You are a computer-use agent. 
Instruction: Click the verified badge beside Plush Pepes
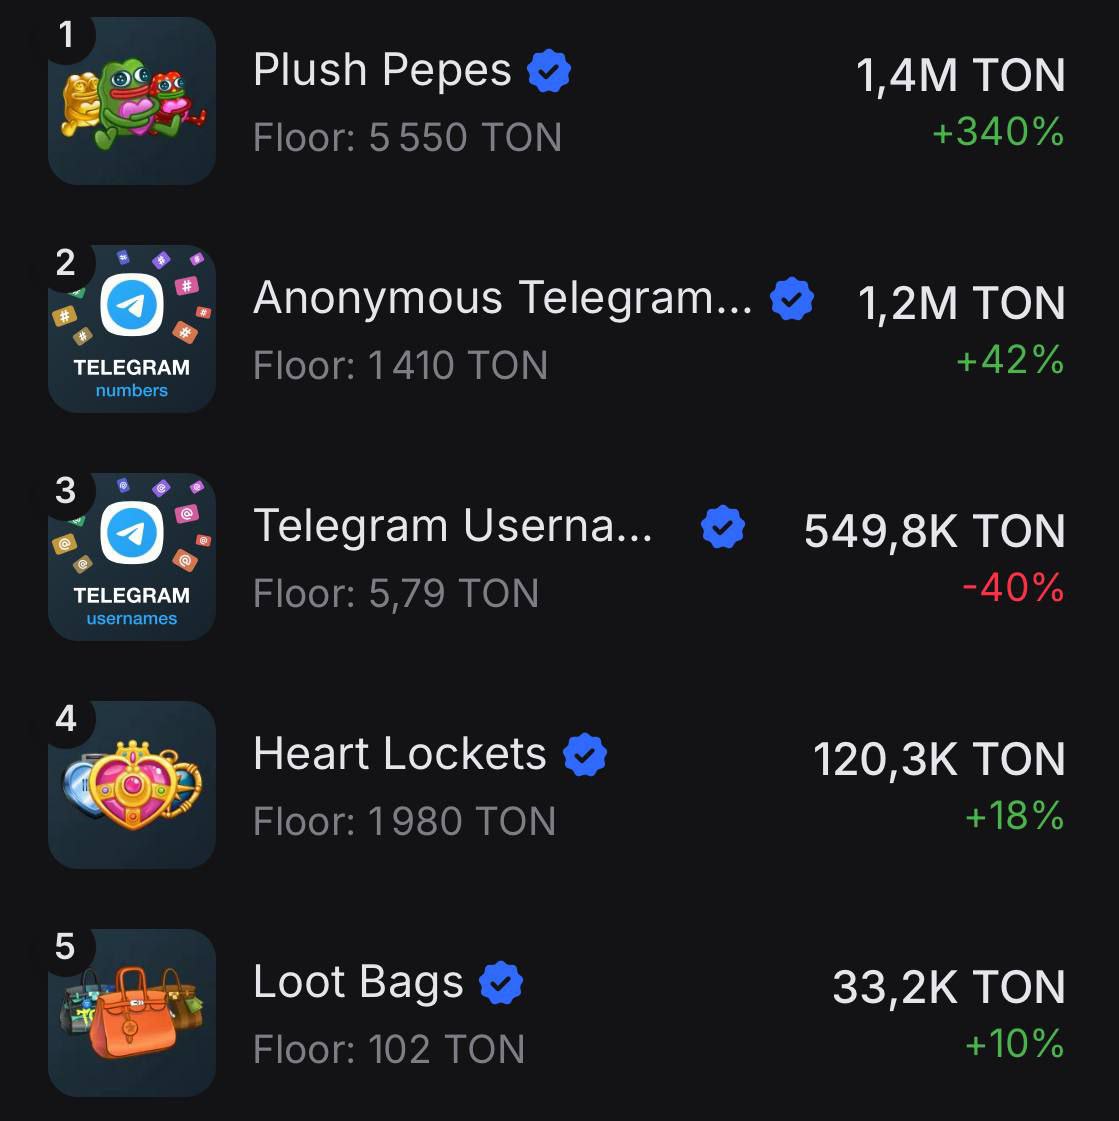tap(549, 72)
